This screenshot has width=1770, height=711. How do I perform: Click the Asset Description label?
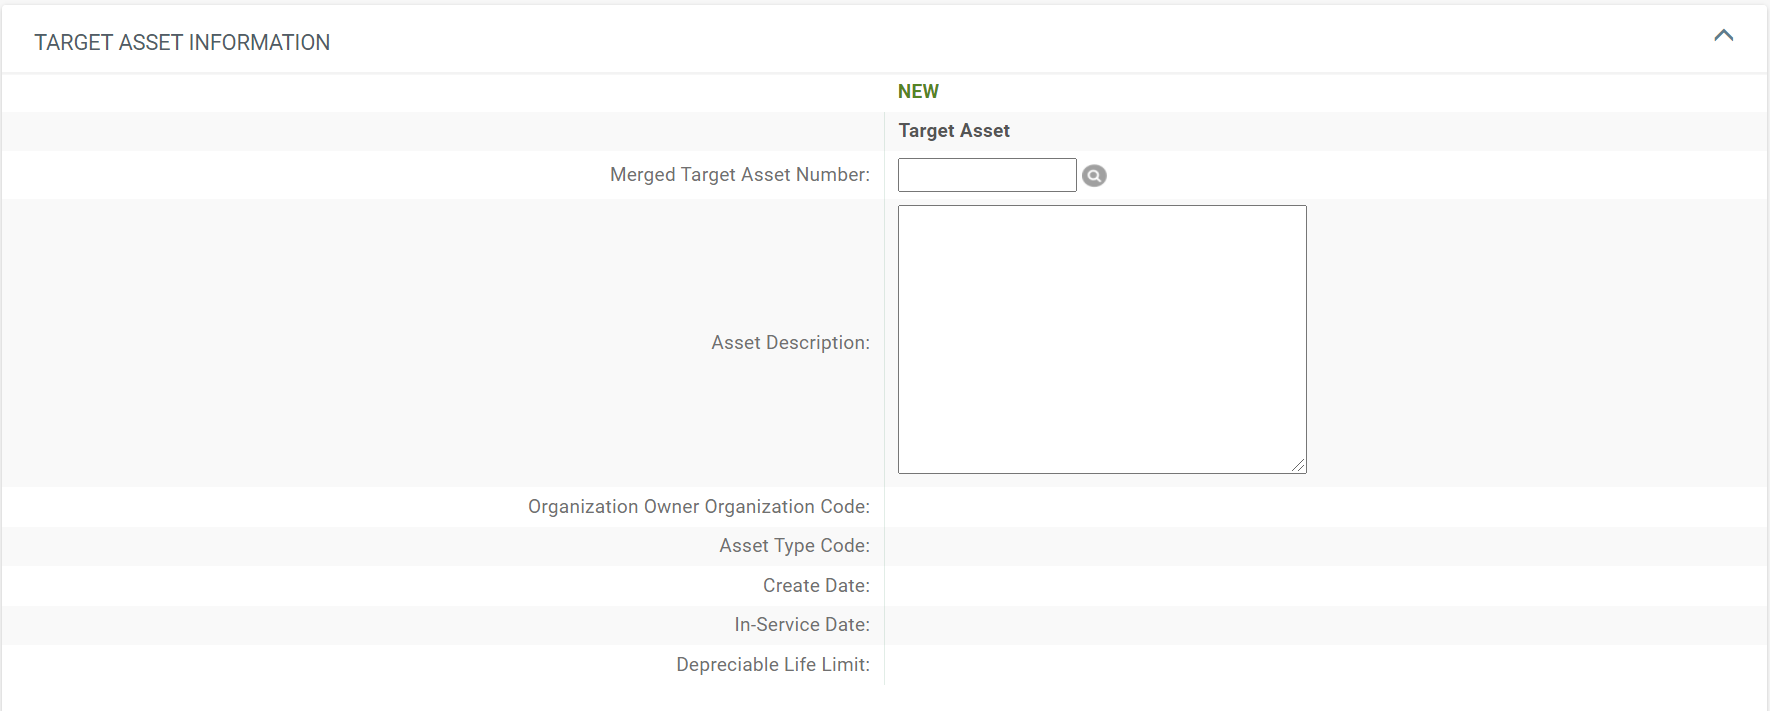pyautogui.click(x=790, y=343)
